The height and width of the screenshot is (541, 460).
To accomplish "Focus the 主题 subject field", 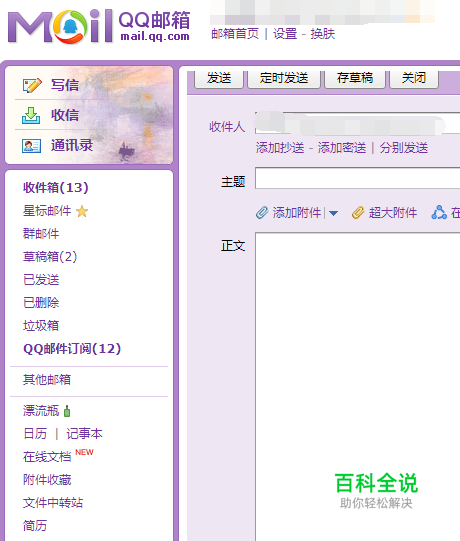I will pos(358,178).
